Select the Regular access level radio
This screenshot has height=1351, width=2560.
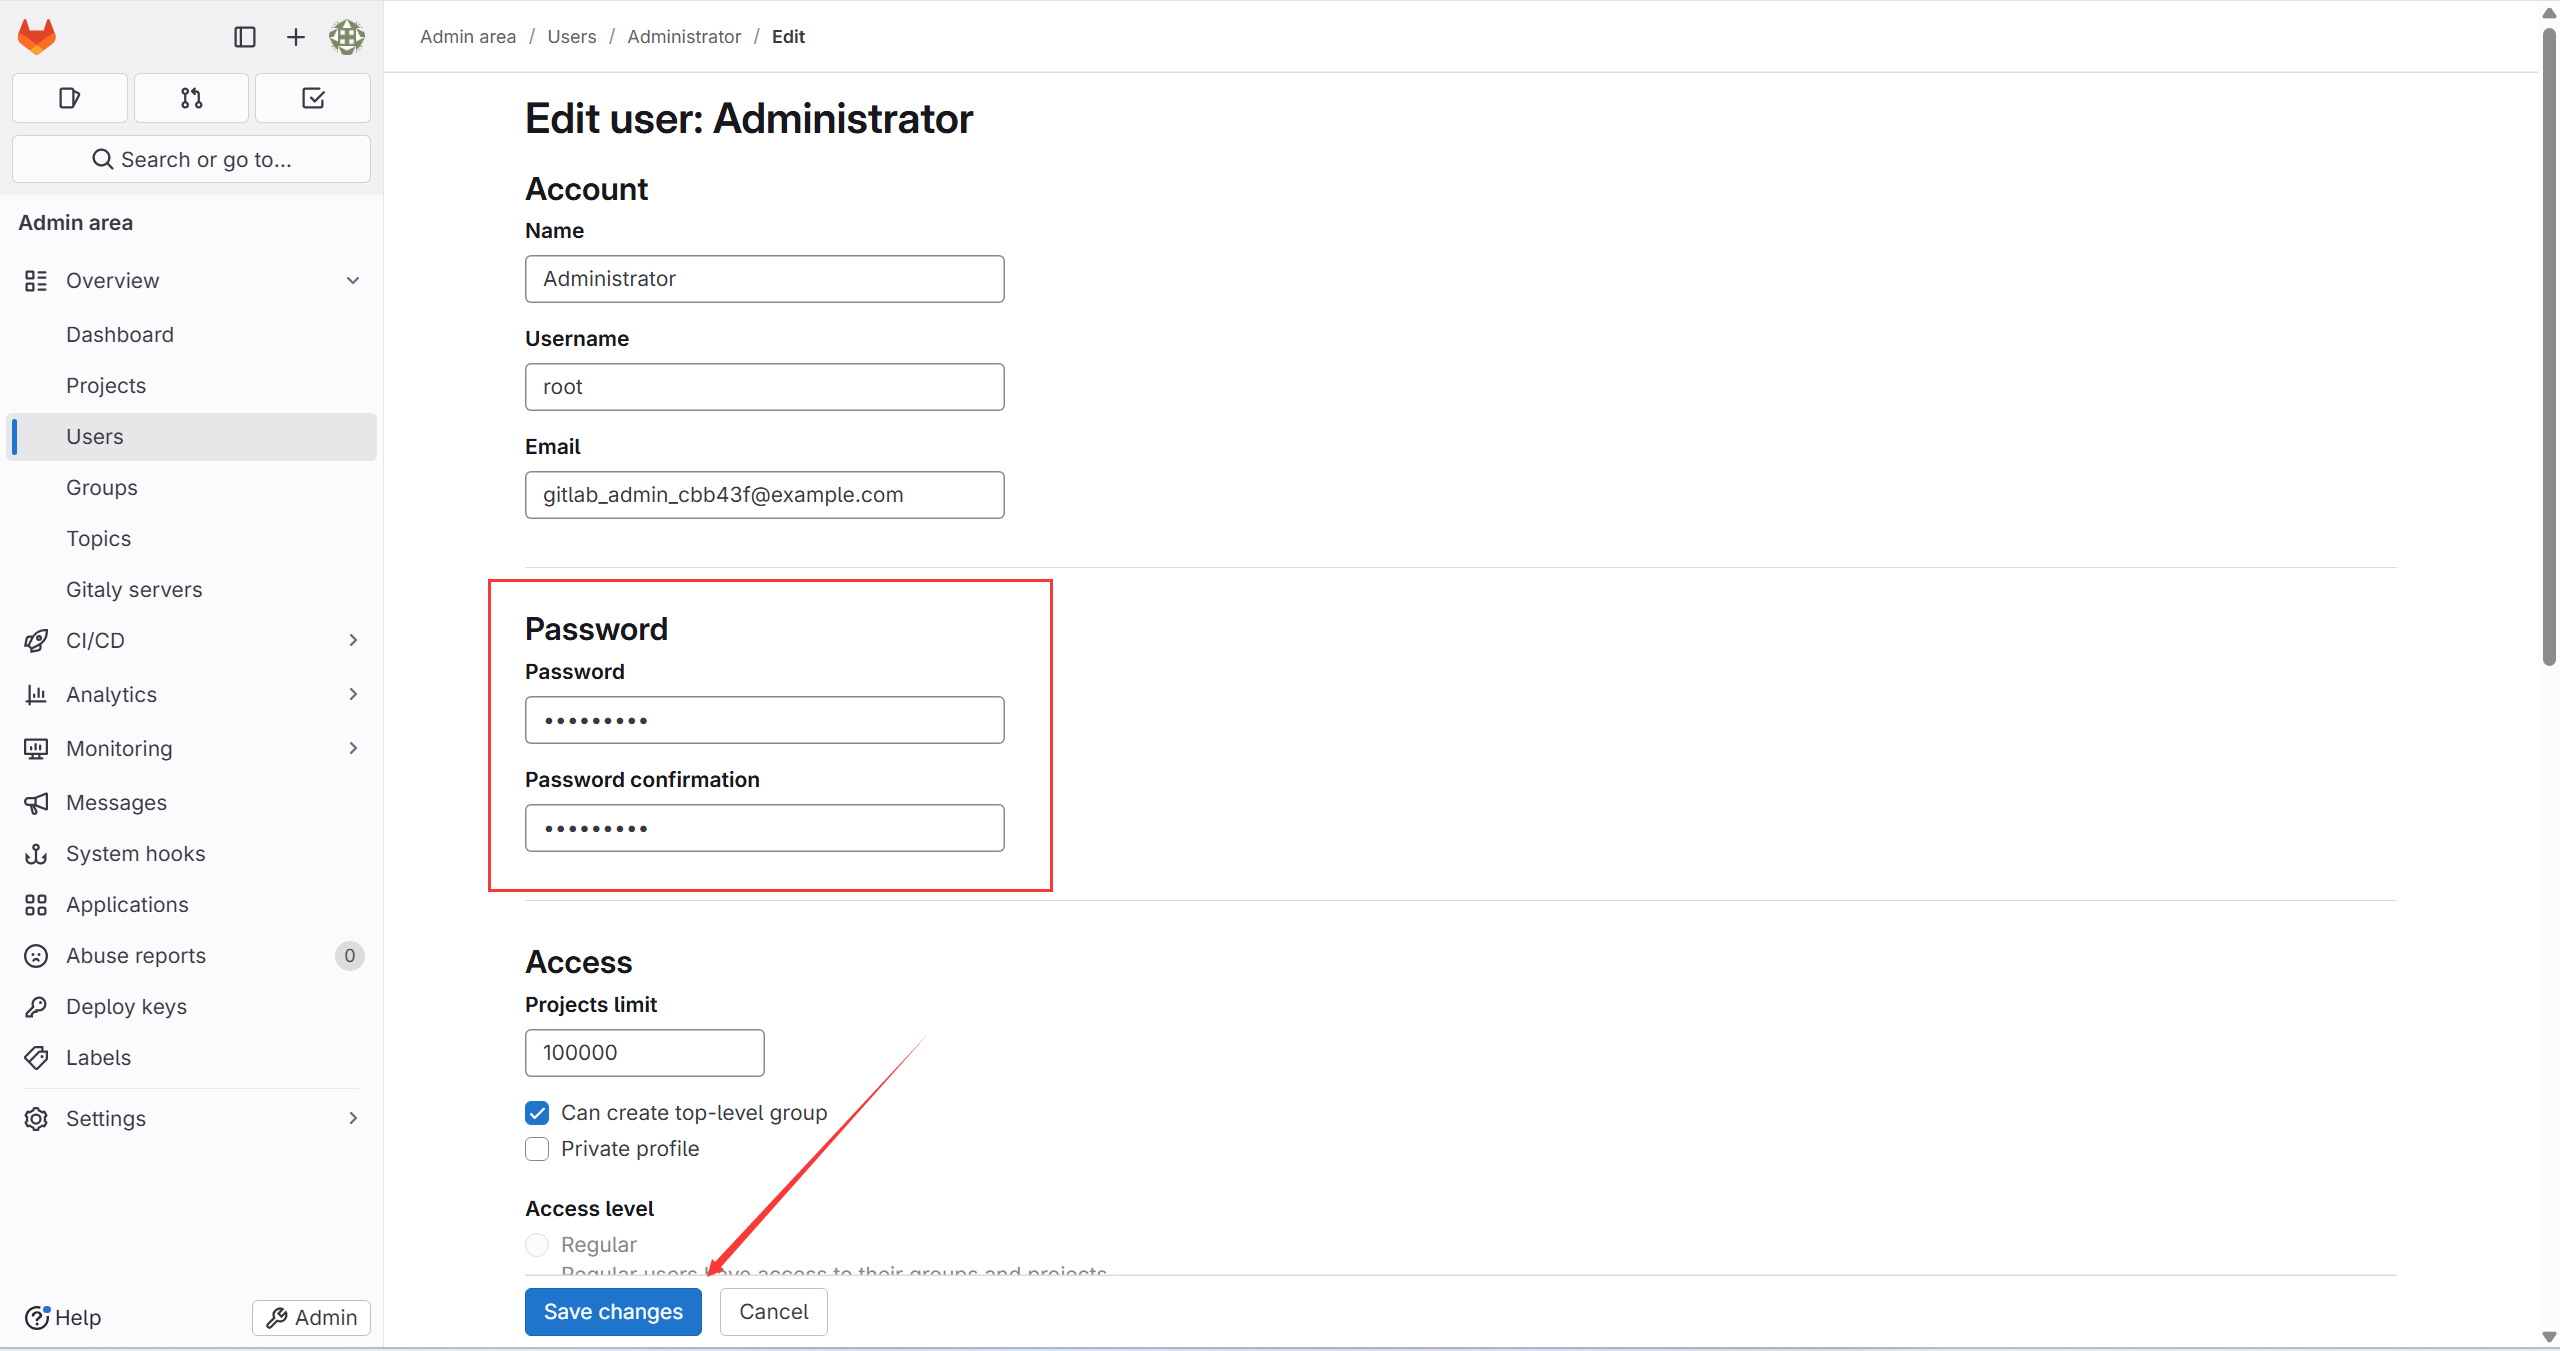coord(537,1245)
